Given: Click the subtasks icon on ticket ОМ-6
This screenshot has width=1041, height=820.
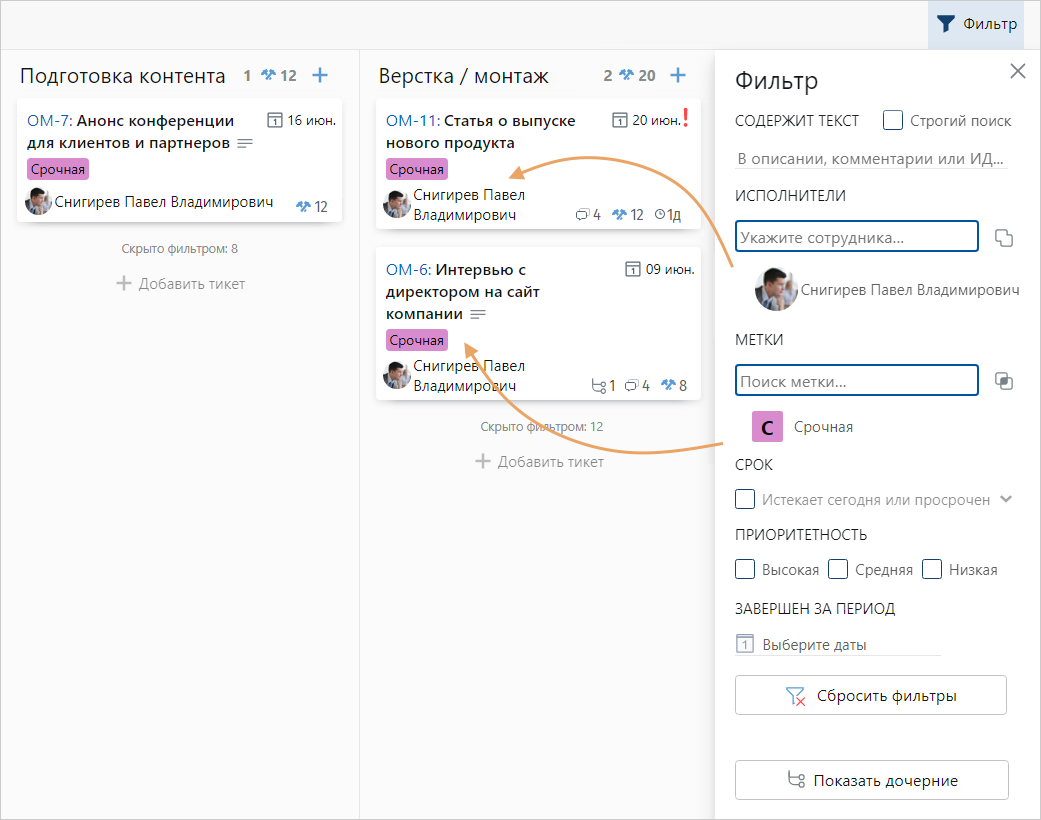Looking at the screenshot, I should (x=599, y=385).
